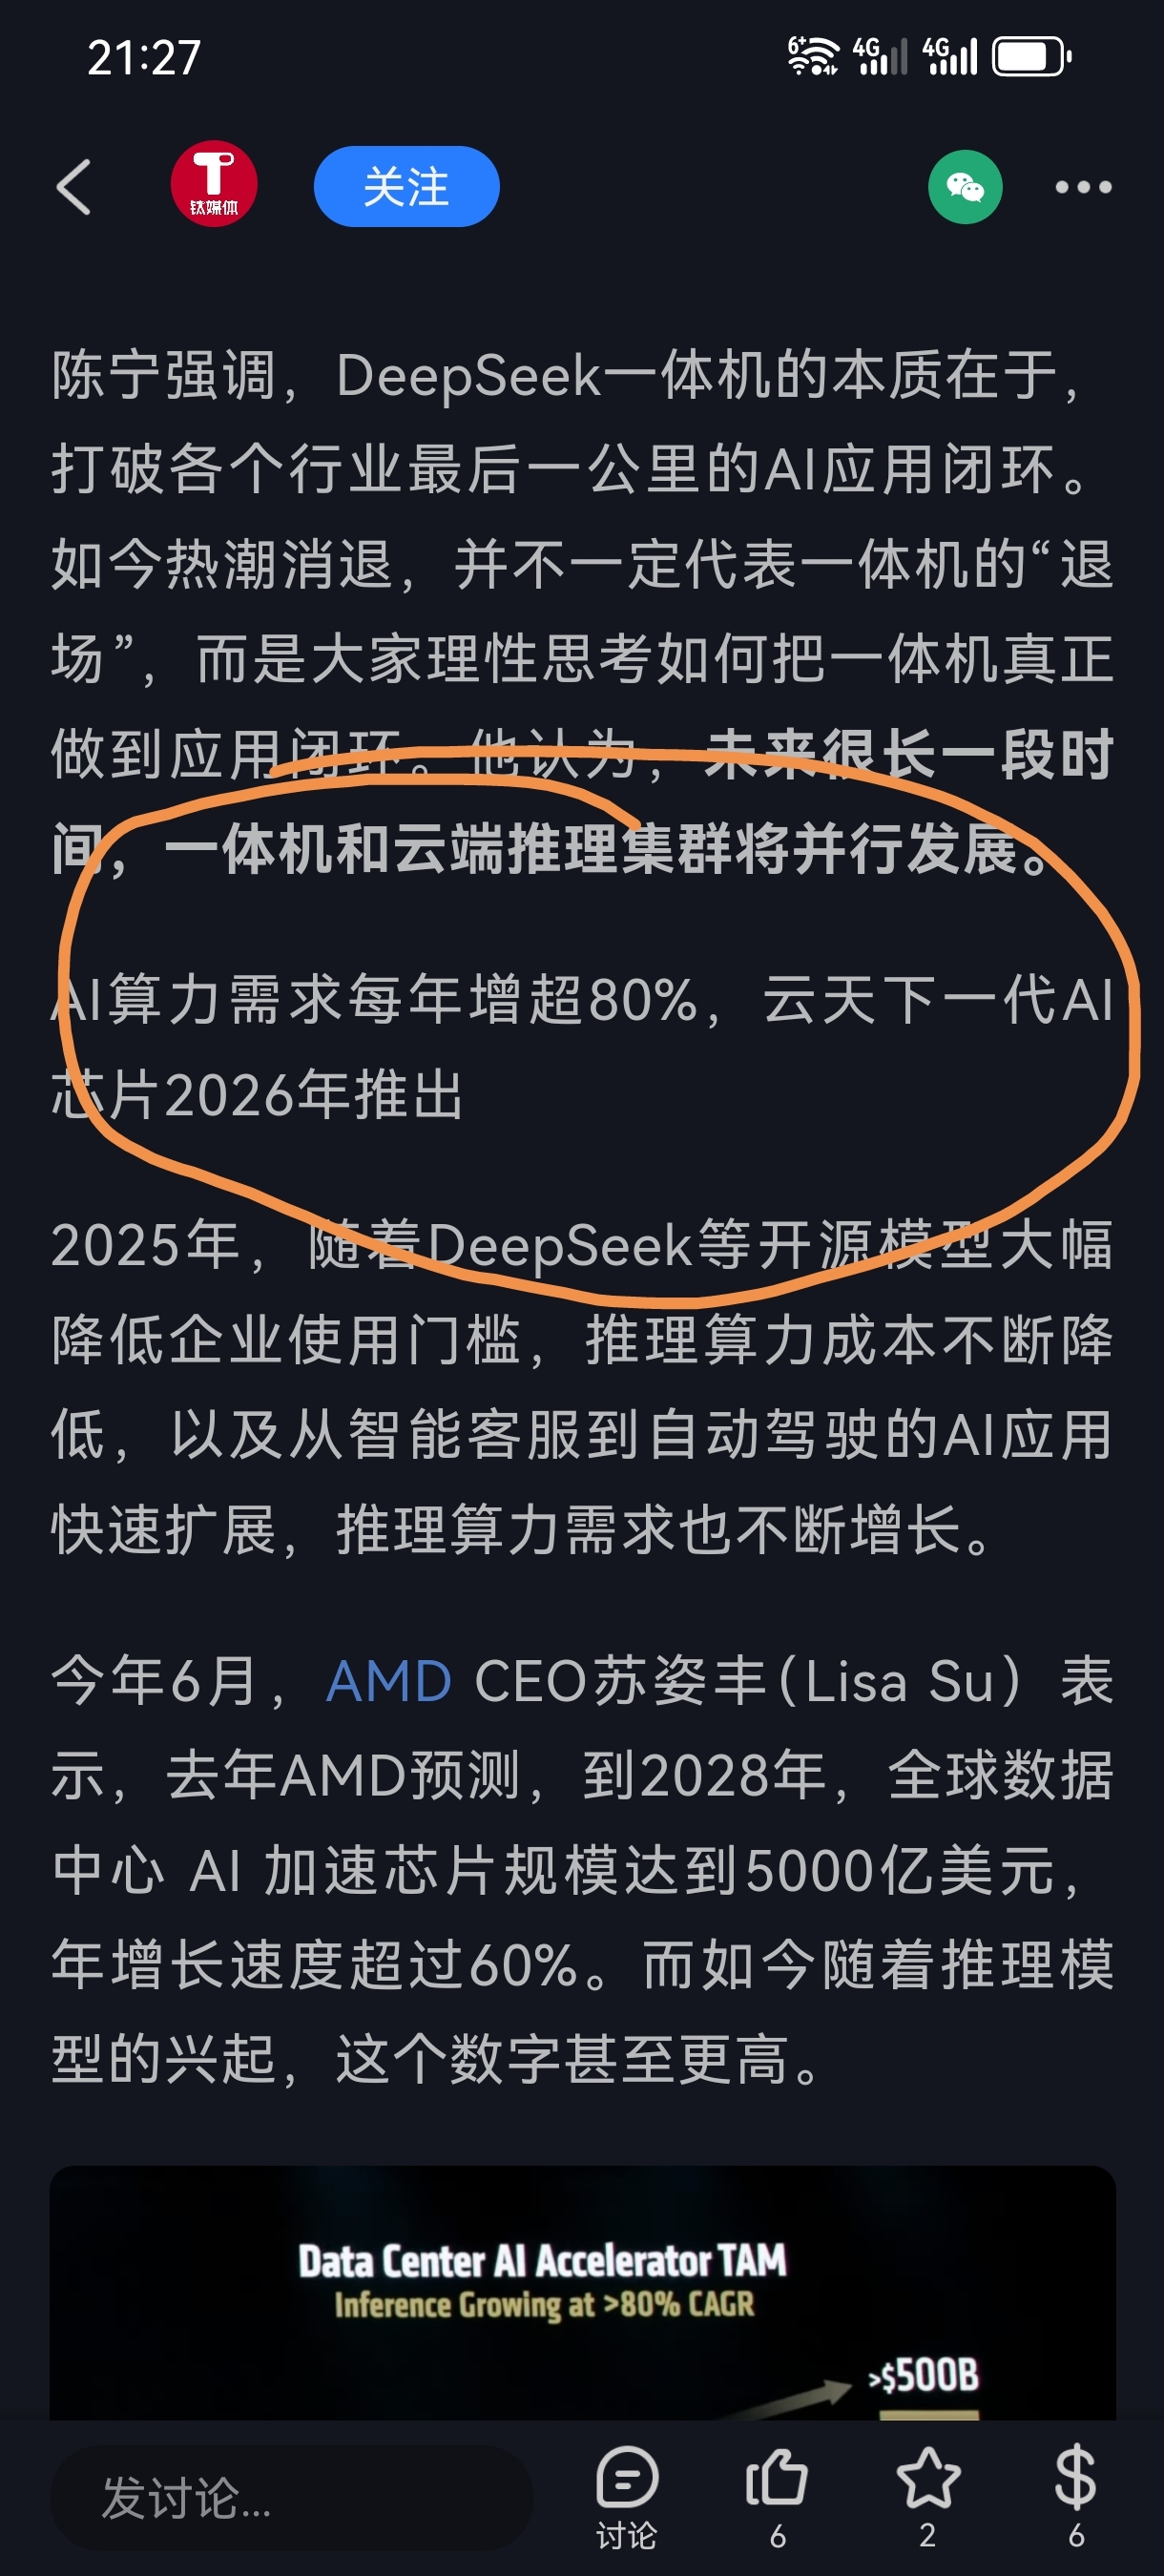This screenshot has height=2576, width=1164.
Task: Open the TMTPost author avatar
Action: [x=214, y=184]
